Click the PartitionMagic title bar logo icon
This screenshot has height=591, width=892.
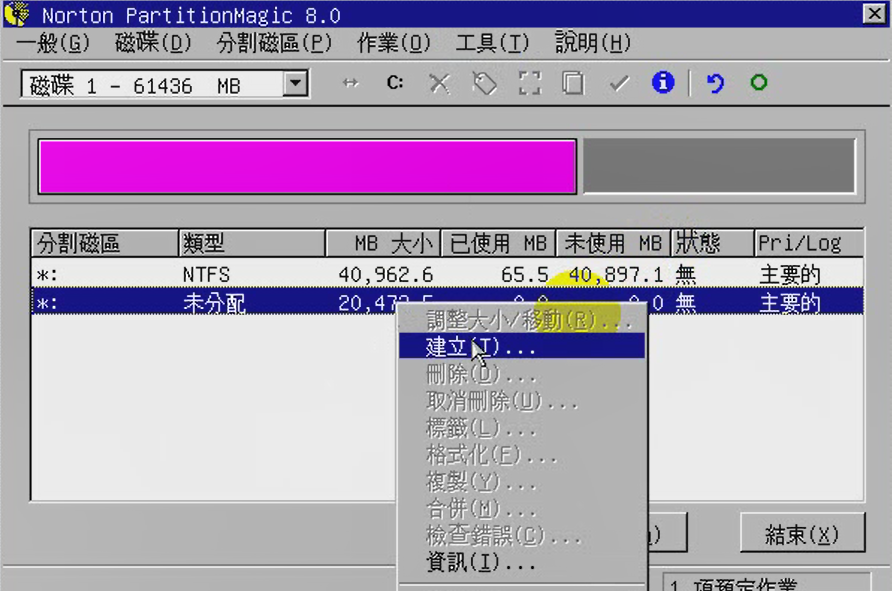tap(16, 14)
